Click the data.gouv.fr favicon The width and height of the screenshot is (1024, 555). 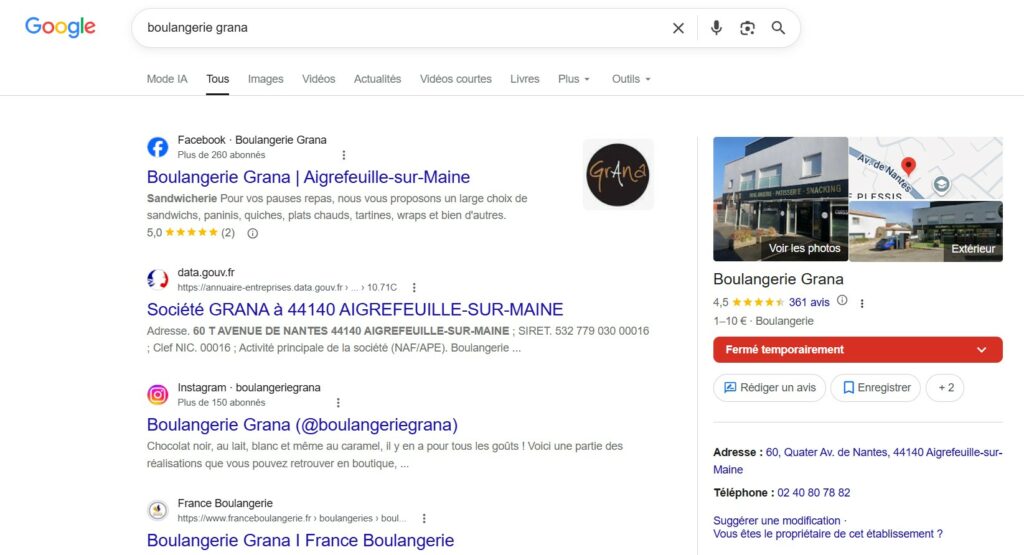157,279
